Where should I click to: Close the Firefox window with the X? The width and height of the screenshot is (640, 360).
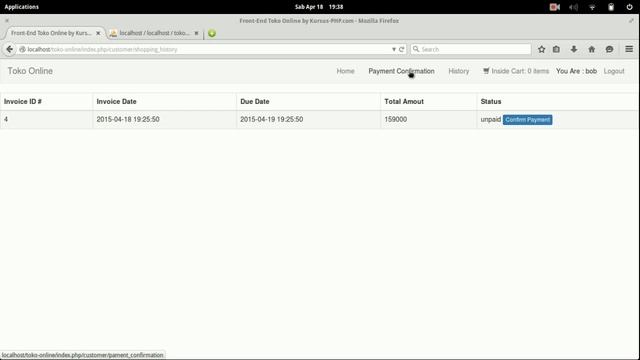click(7, 20)
